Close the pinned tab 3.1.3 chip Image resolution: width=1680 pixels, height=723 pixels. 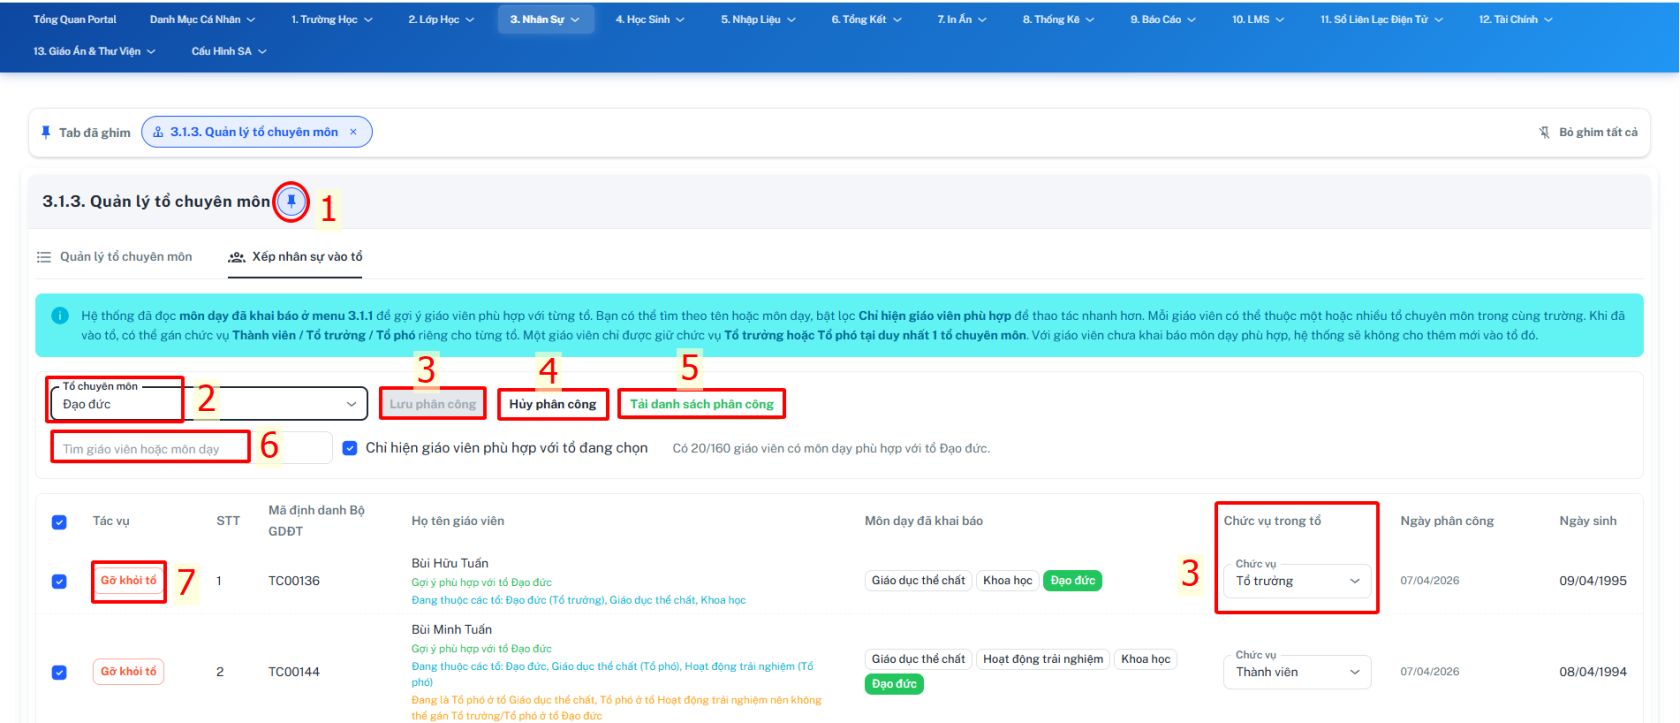click(353, 132)
